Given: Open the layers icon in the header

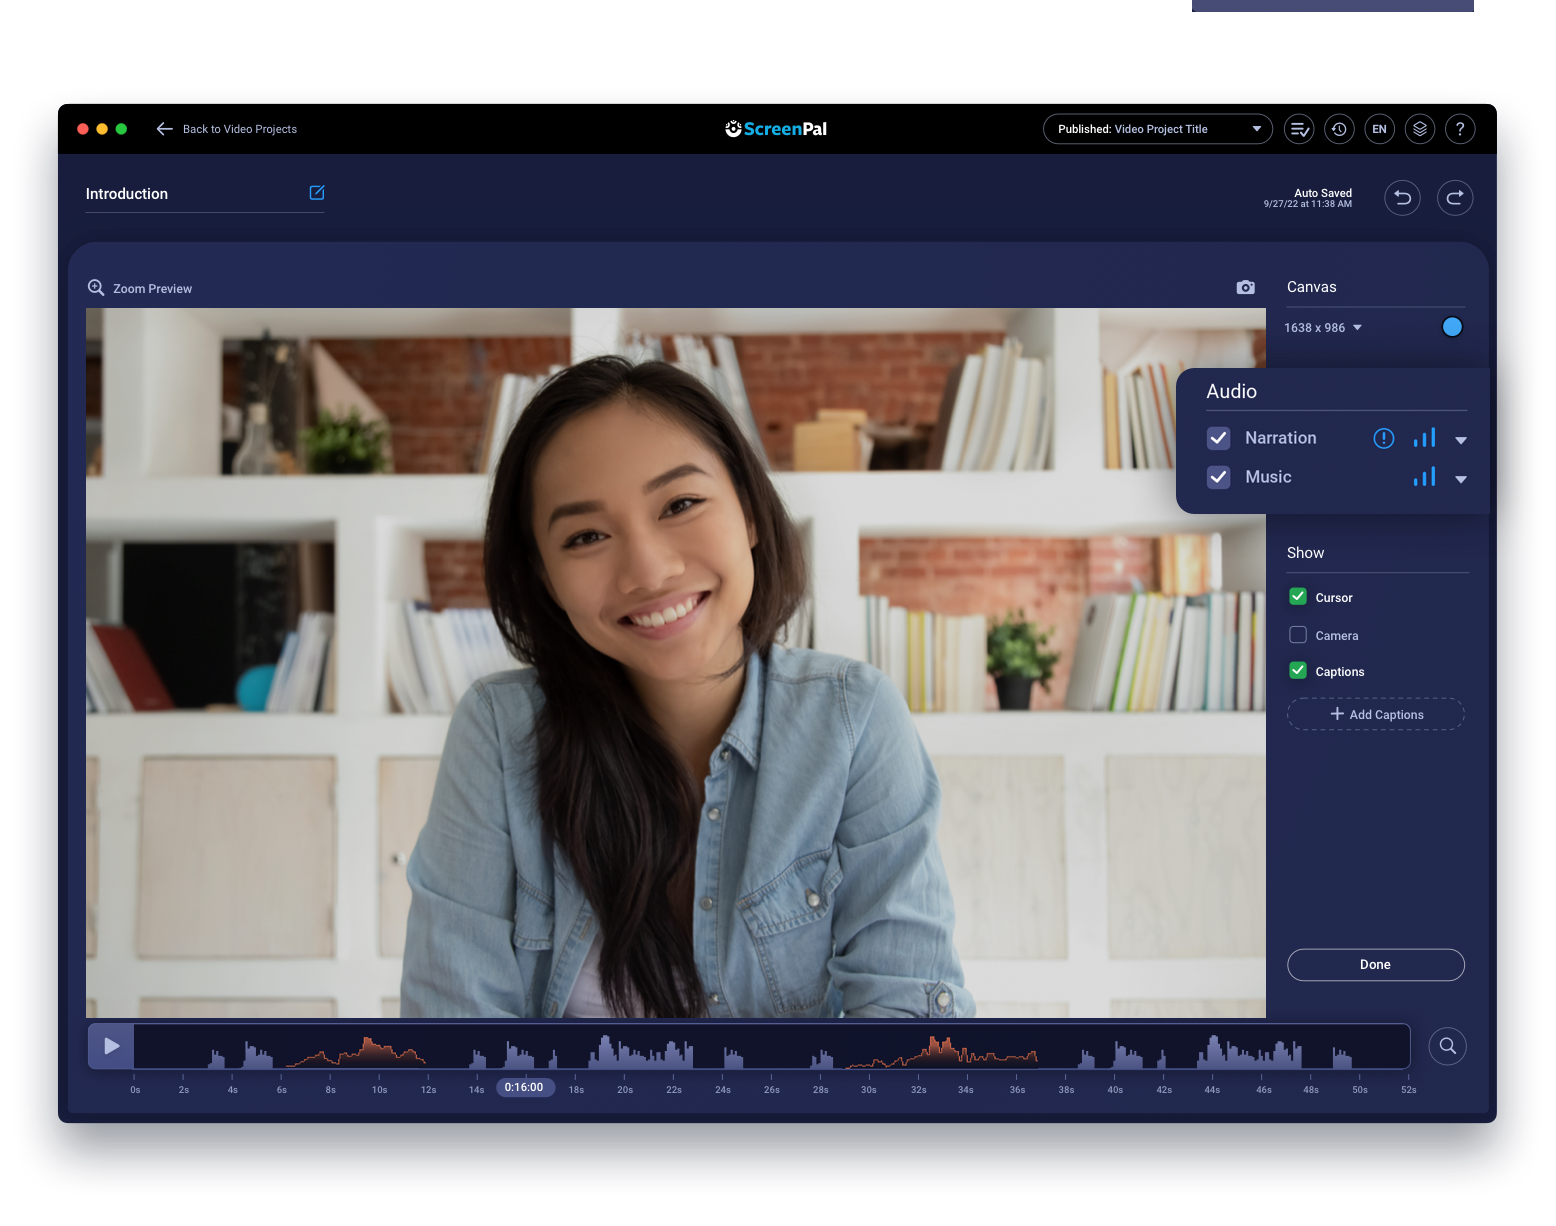Looking at the screenshot, I should pyautogui.click(x=1420, y=129).
